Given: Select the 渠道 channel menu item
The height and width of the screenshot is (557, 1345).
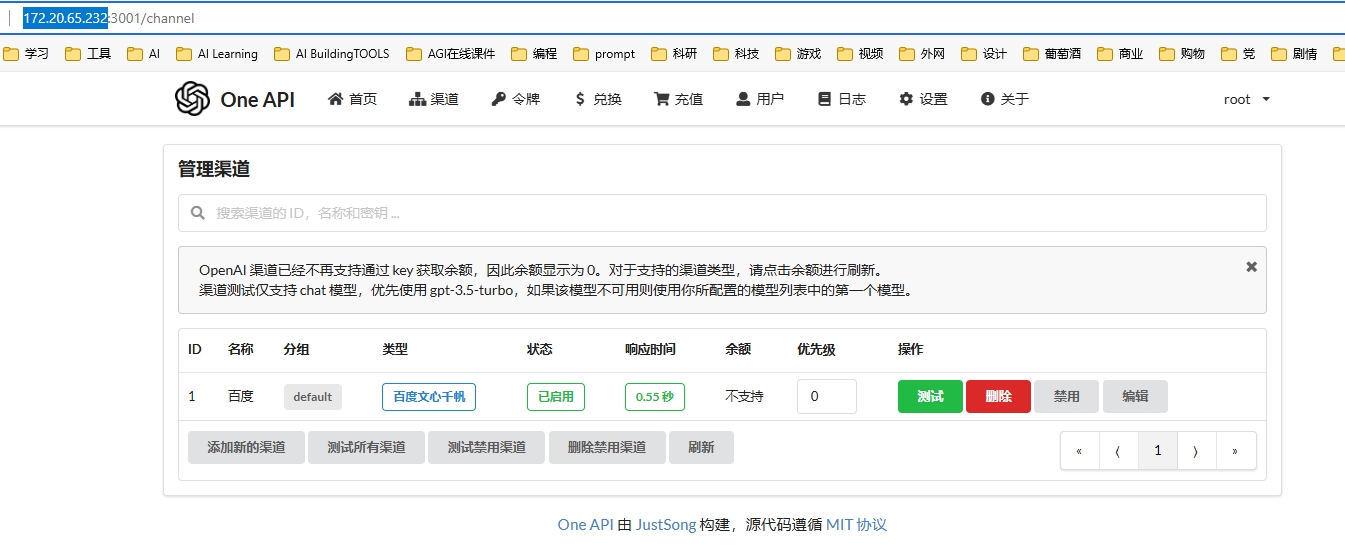Looking at the screenshot, I should click(x=434, y=99).
